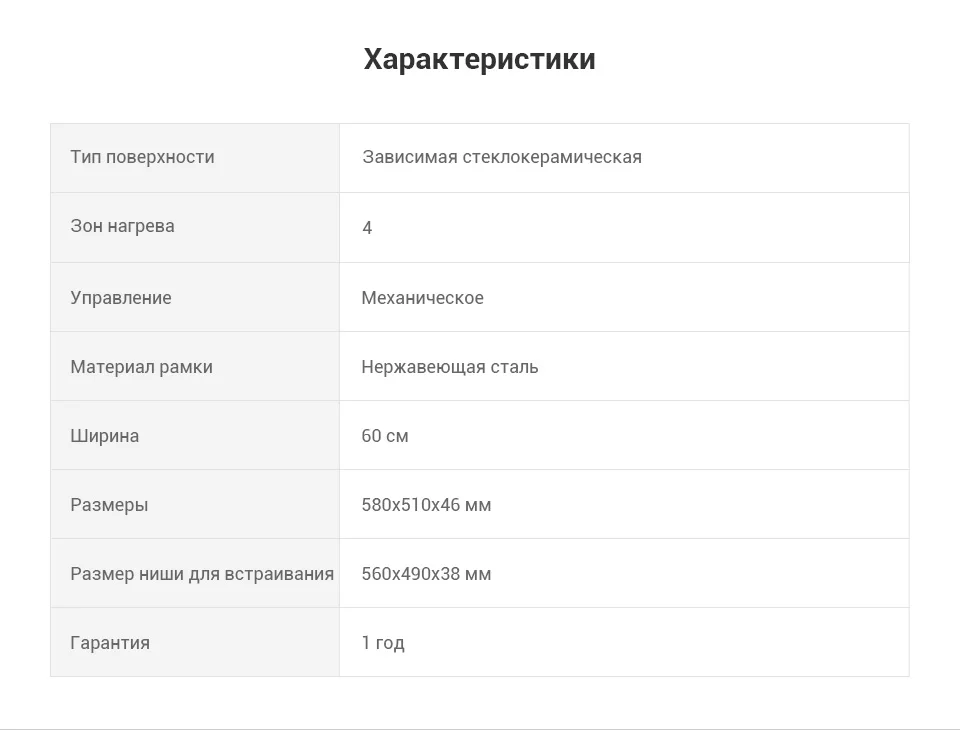Select the Тип поверхности label cell

pos(195,158)
